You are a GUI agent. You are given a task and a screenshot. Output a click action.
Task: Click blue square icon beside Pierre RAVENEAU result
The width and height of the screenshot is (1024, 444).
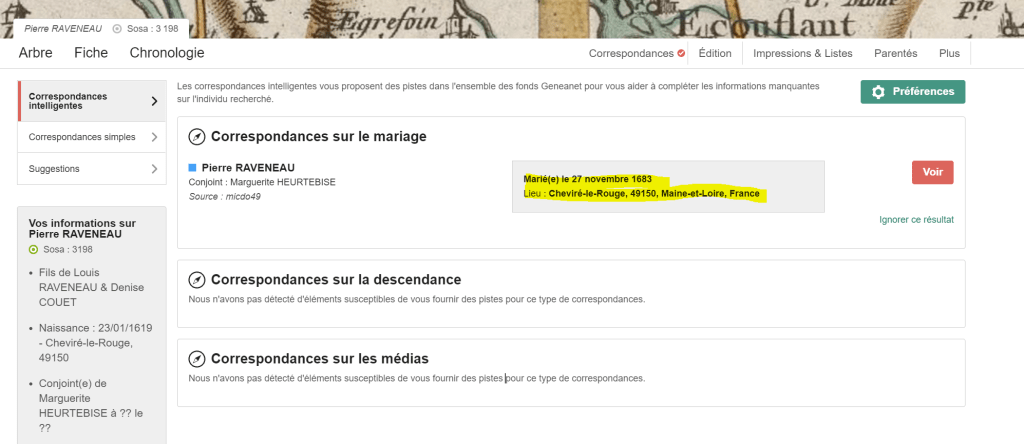tap(193, 167)
